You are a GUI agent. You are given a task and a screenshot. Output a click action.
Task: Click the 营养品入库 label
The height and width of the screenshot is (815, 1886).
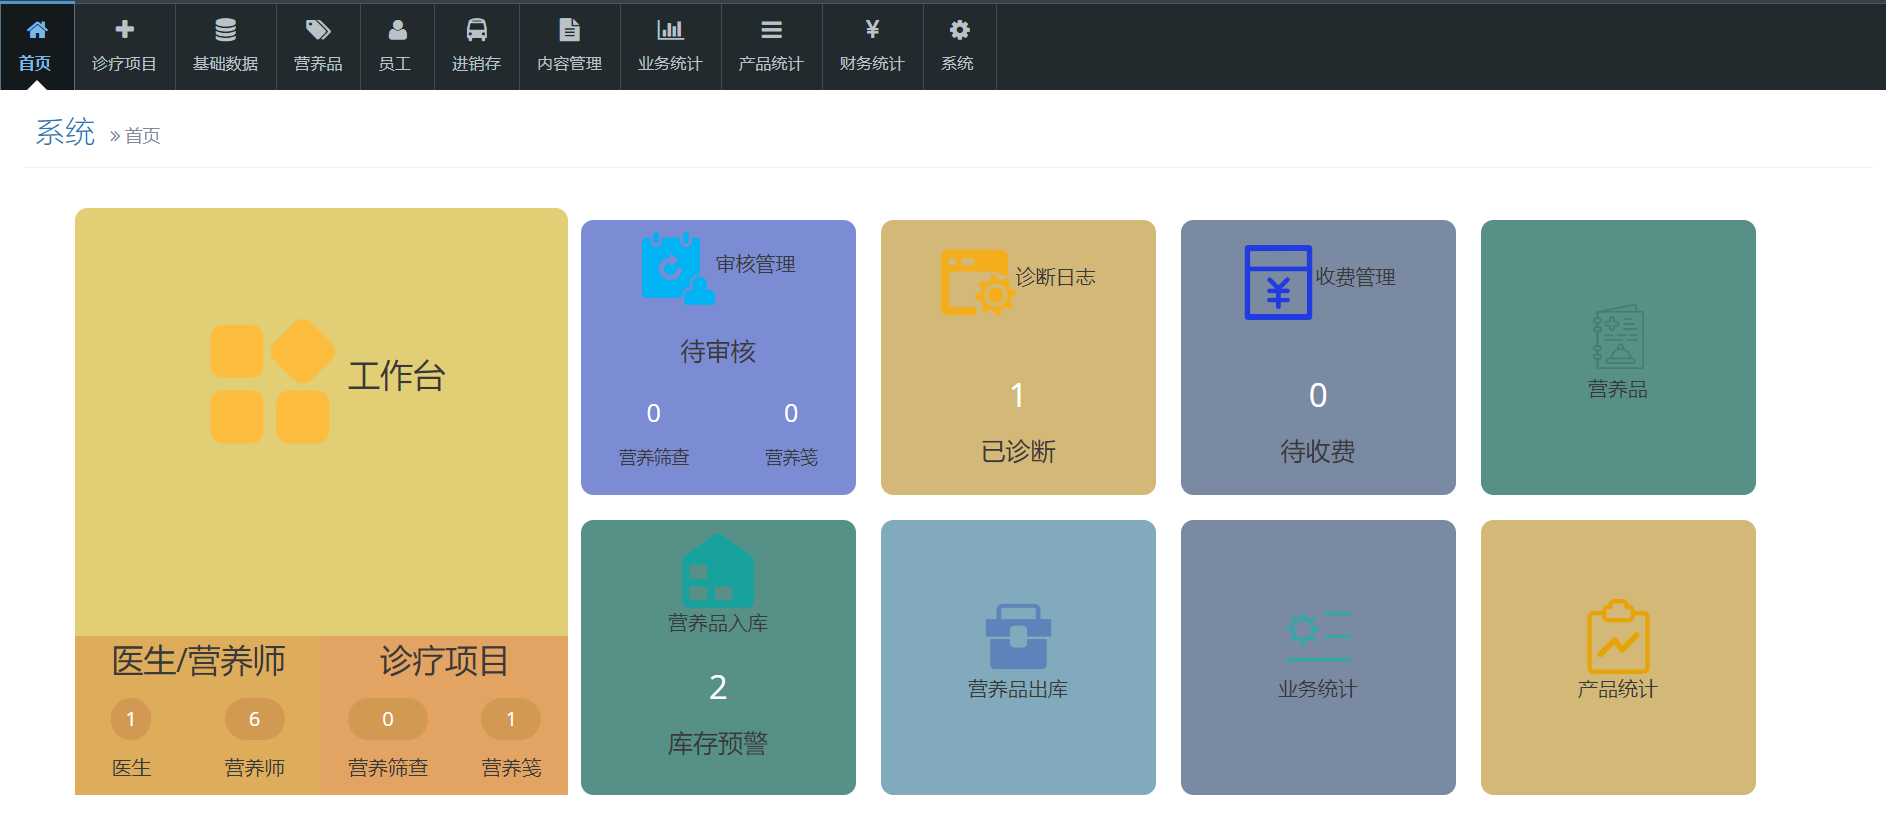[718, 623]
